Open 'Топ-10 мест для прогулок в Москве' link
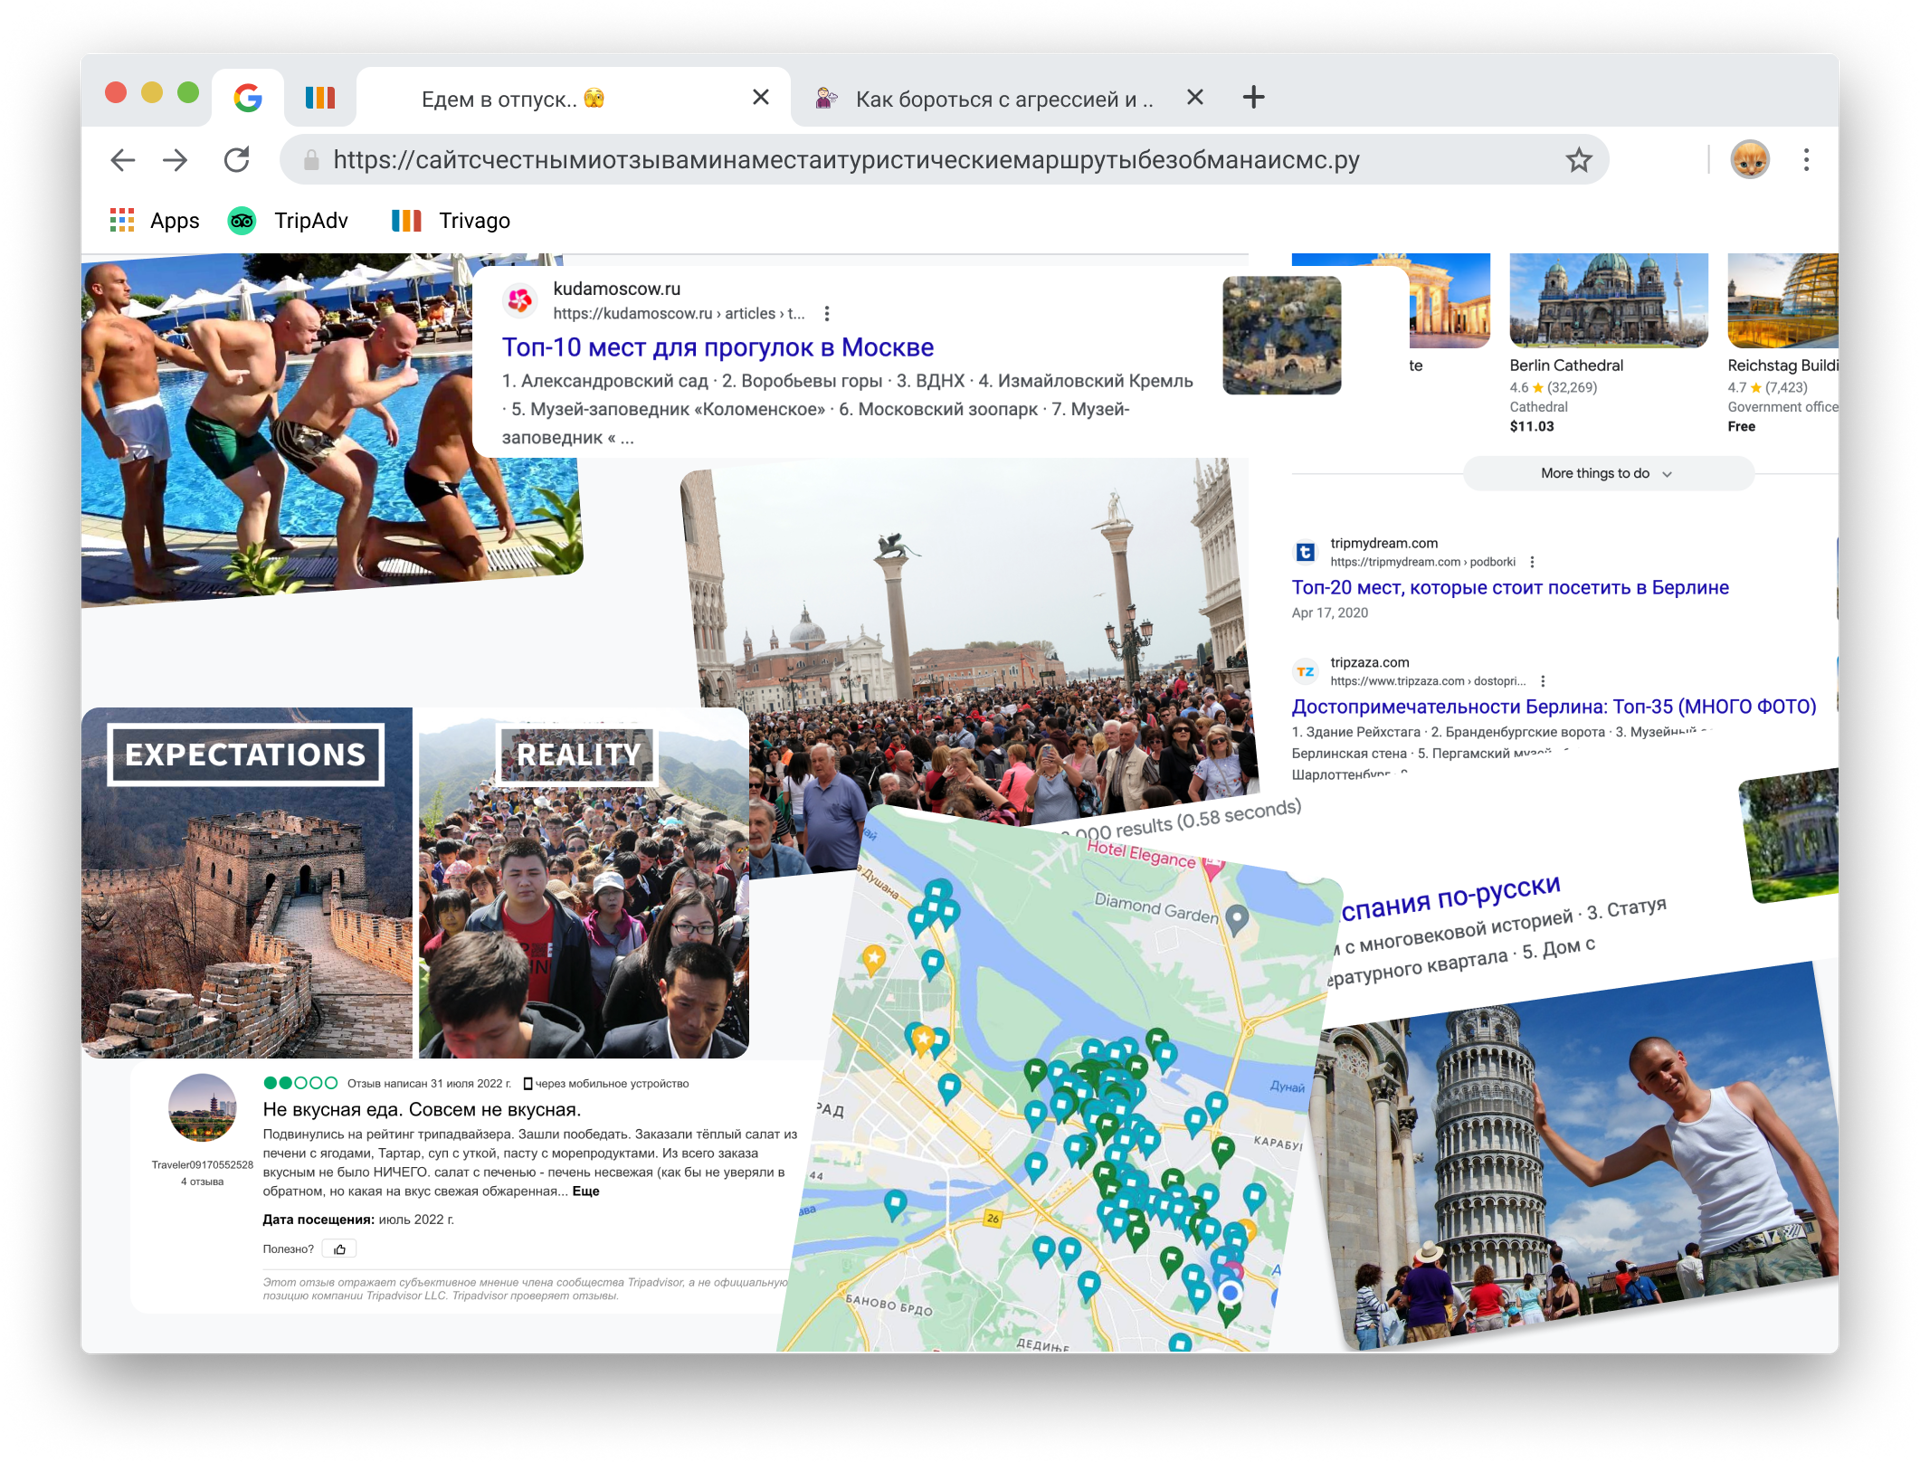The image size is (1920, 1462). point(717,347)
